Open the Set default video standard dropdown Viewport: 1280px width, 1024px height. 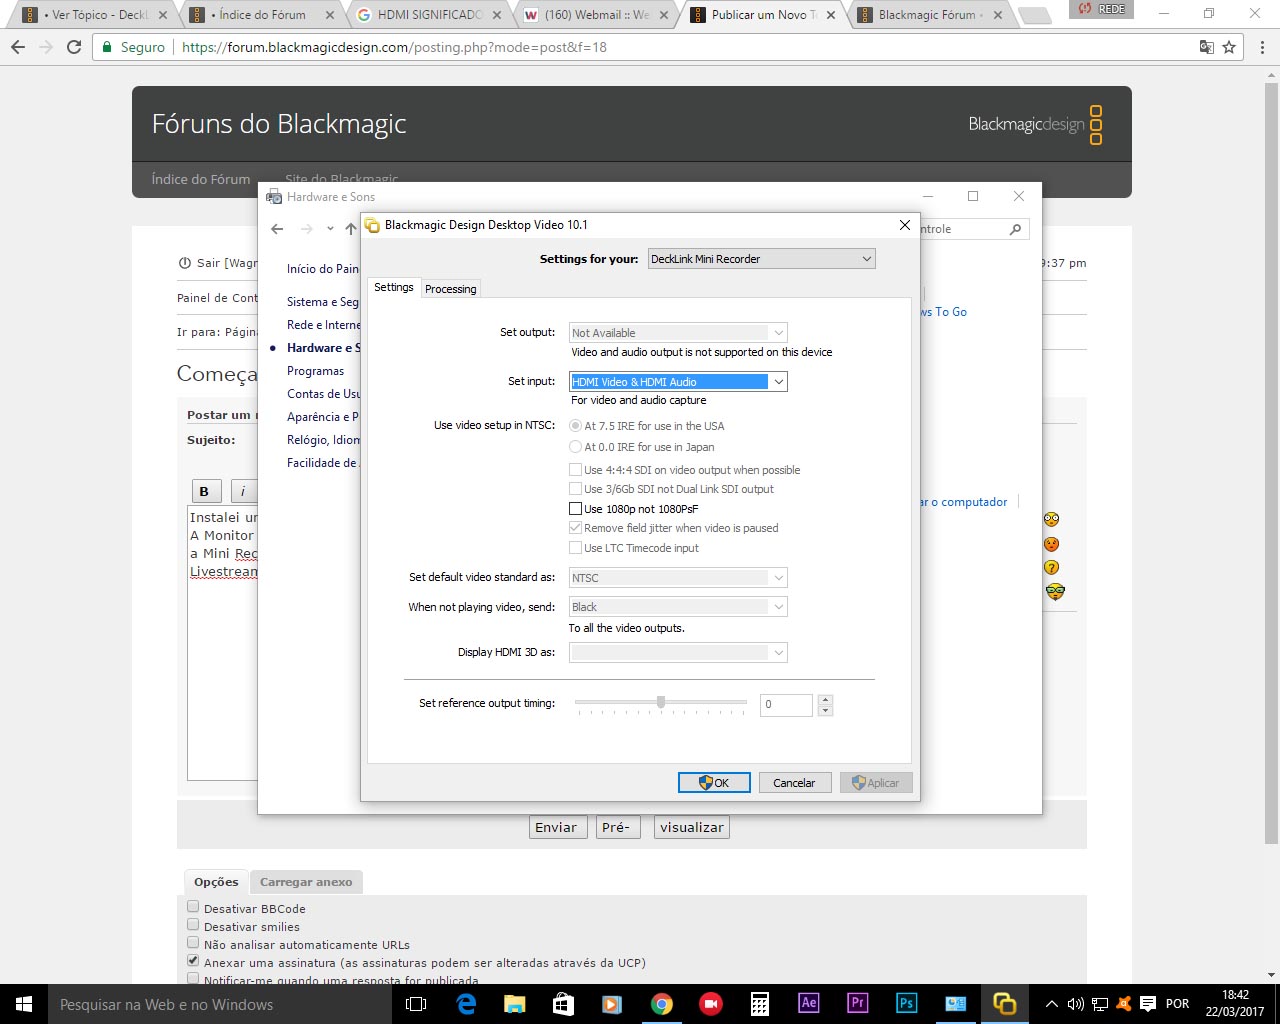(678, 578)
